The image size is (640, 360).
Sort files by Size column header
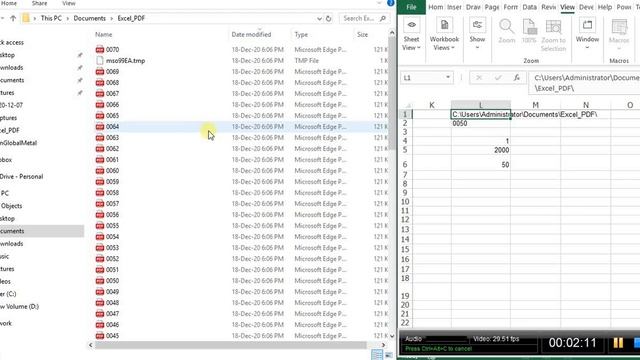pyautogui.click(x=362, y=35)
